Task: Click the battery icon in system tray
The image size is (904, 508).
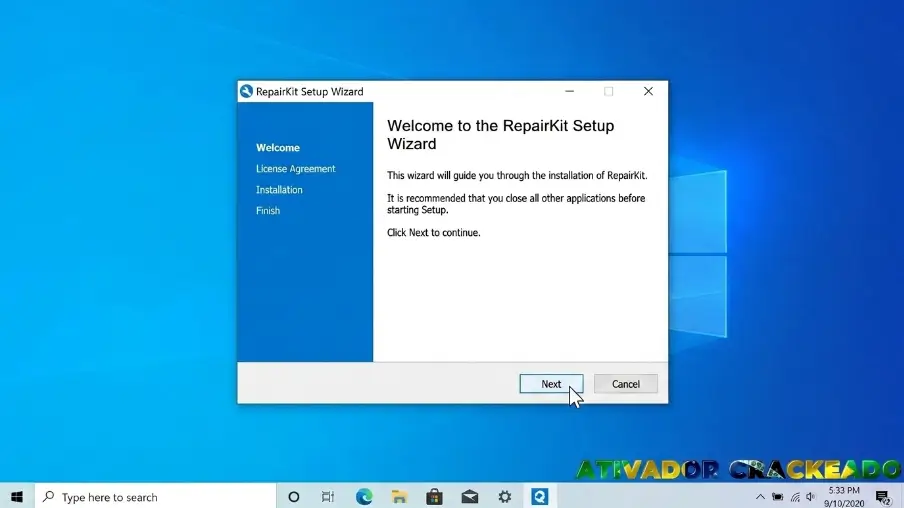Action: [778, 496]
